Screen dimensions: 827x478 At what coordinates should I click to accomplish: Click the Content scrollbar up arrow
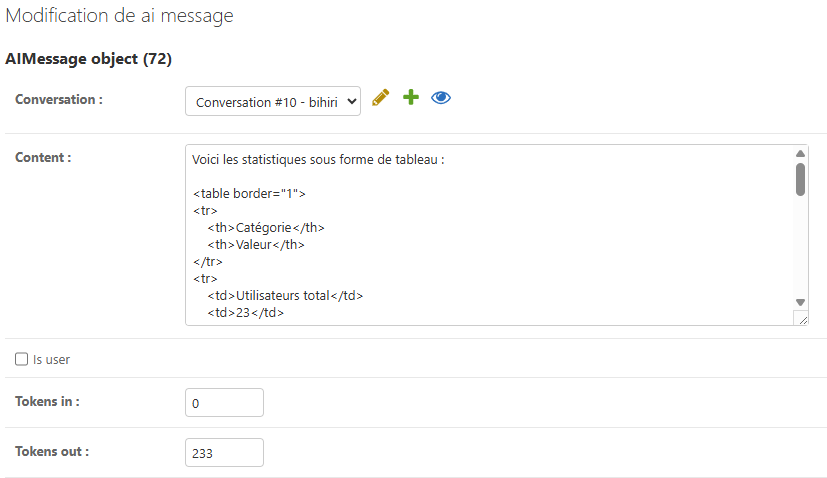[800, 154]
